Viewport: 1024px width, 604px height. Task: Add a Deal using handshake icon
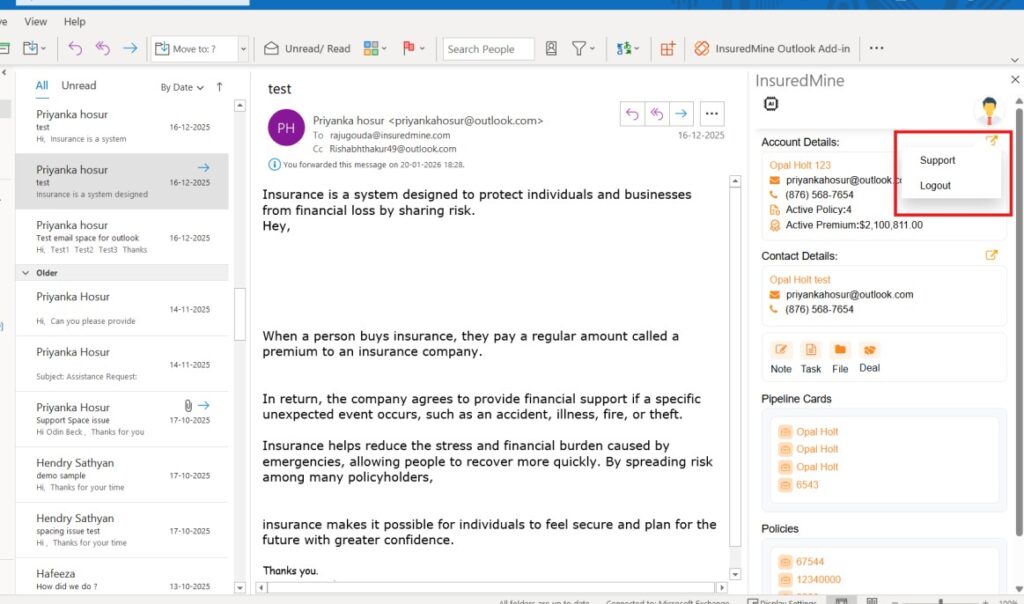coord(870,350)
